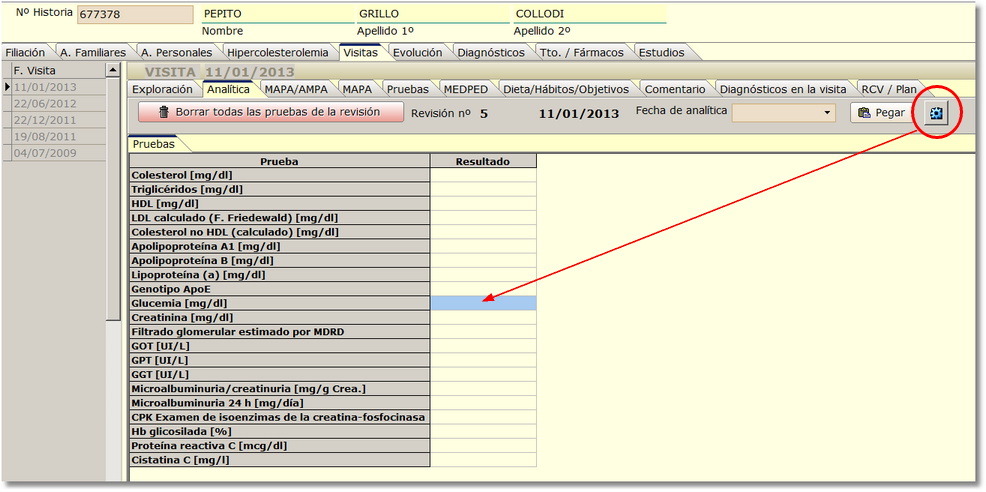Open the Diagnósticos tab

(491, 53)
